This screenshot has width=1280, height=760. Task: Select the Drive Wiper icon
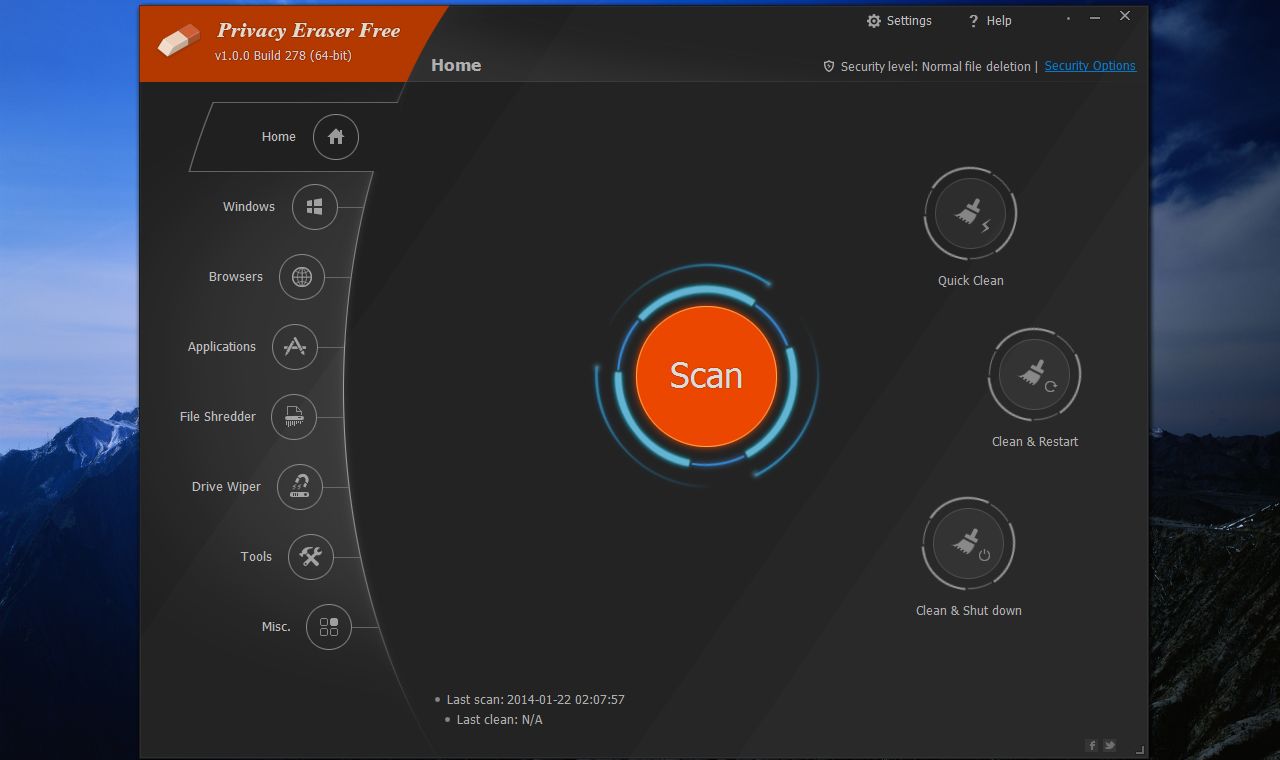click(300, 487)
